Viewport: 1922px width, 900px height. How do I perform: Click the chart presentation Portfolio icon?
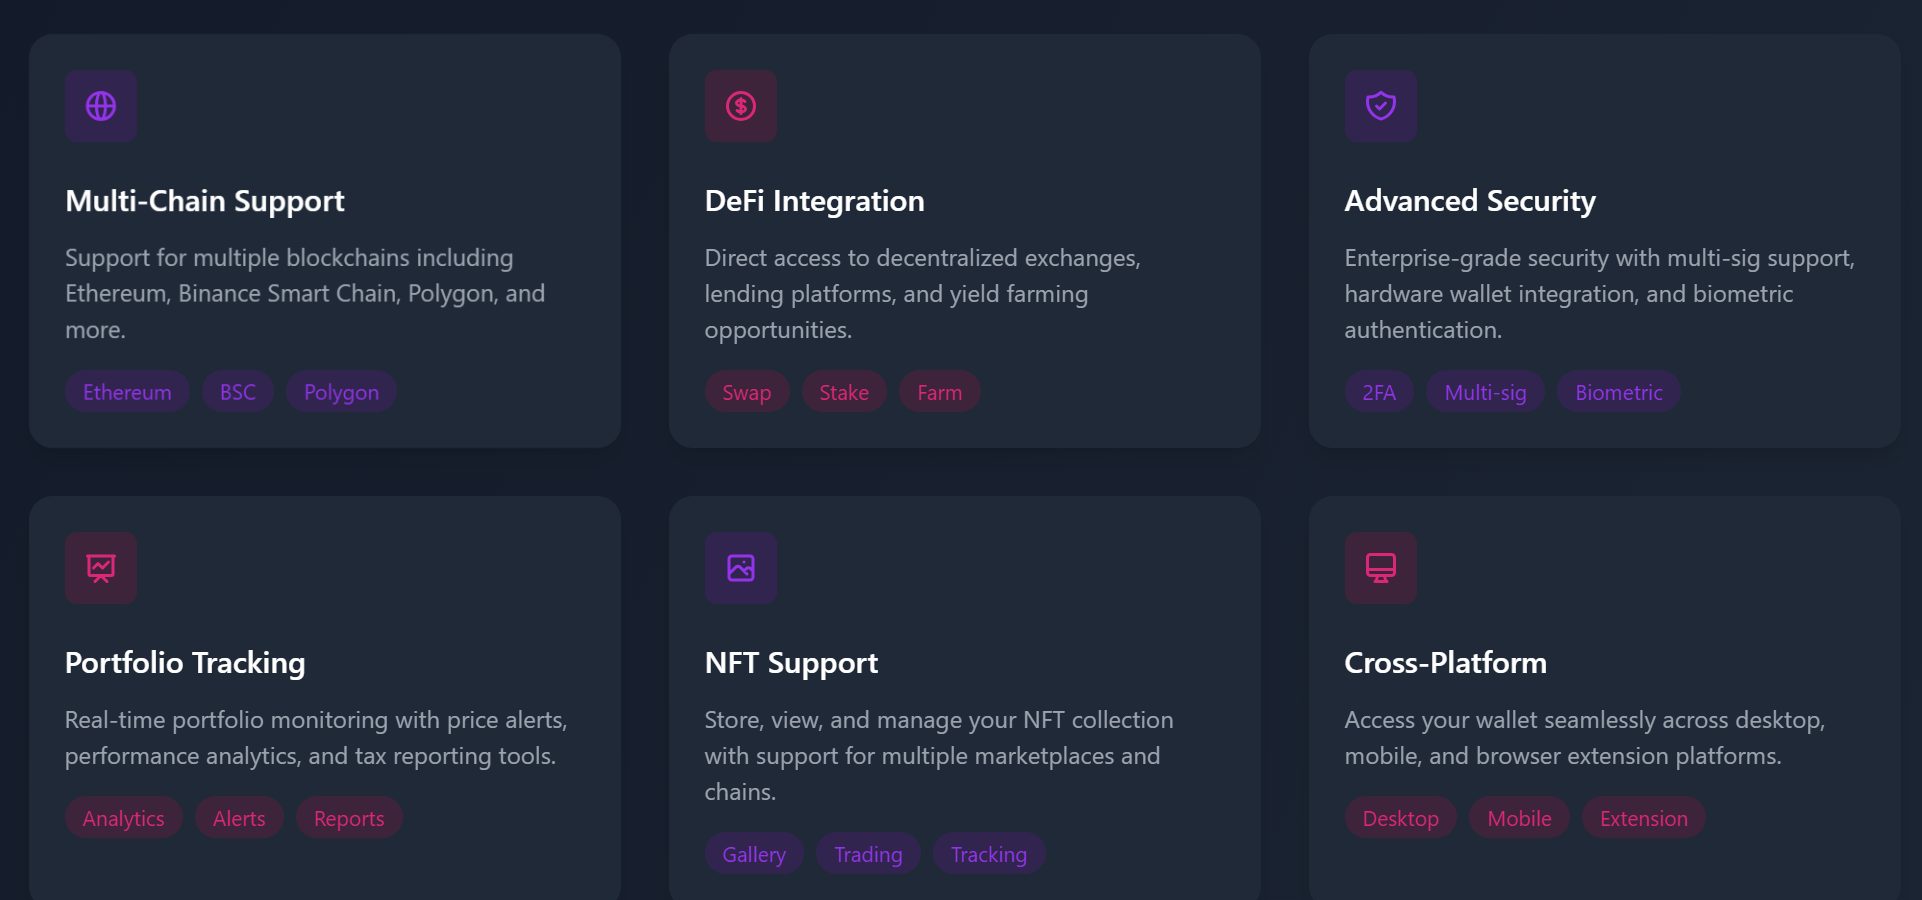101,568
